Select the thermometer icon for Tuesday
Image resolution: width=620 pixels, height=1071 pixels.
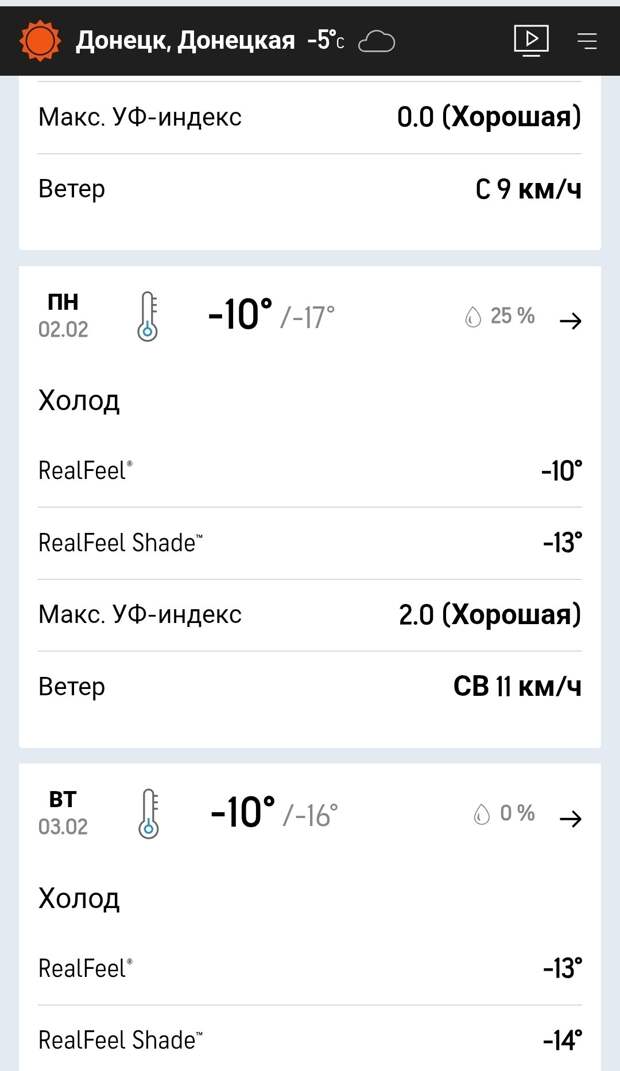click(x=148, y=812)
